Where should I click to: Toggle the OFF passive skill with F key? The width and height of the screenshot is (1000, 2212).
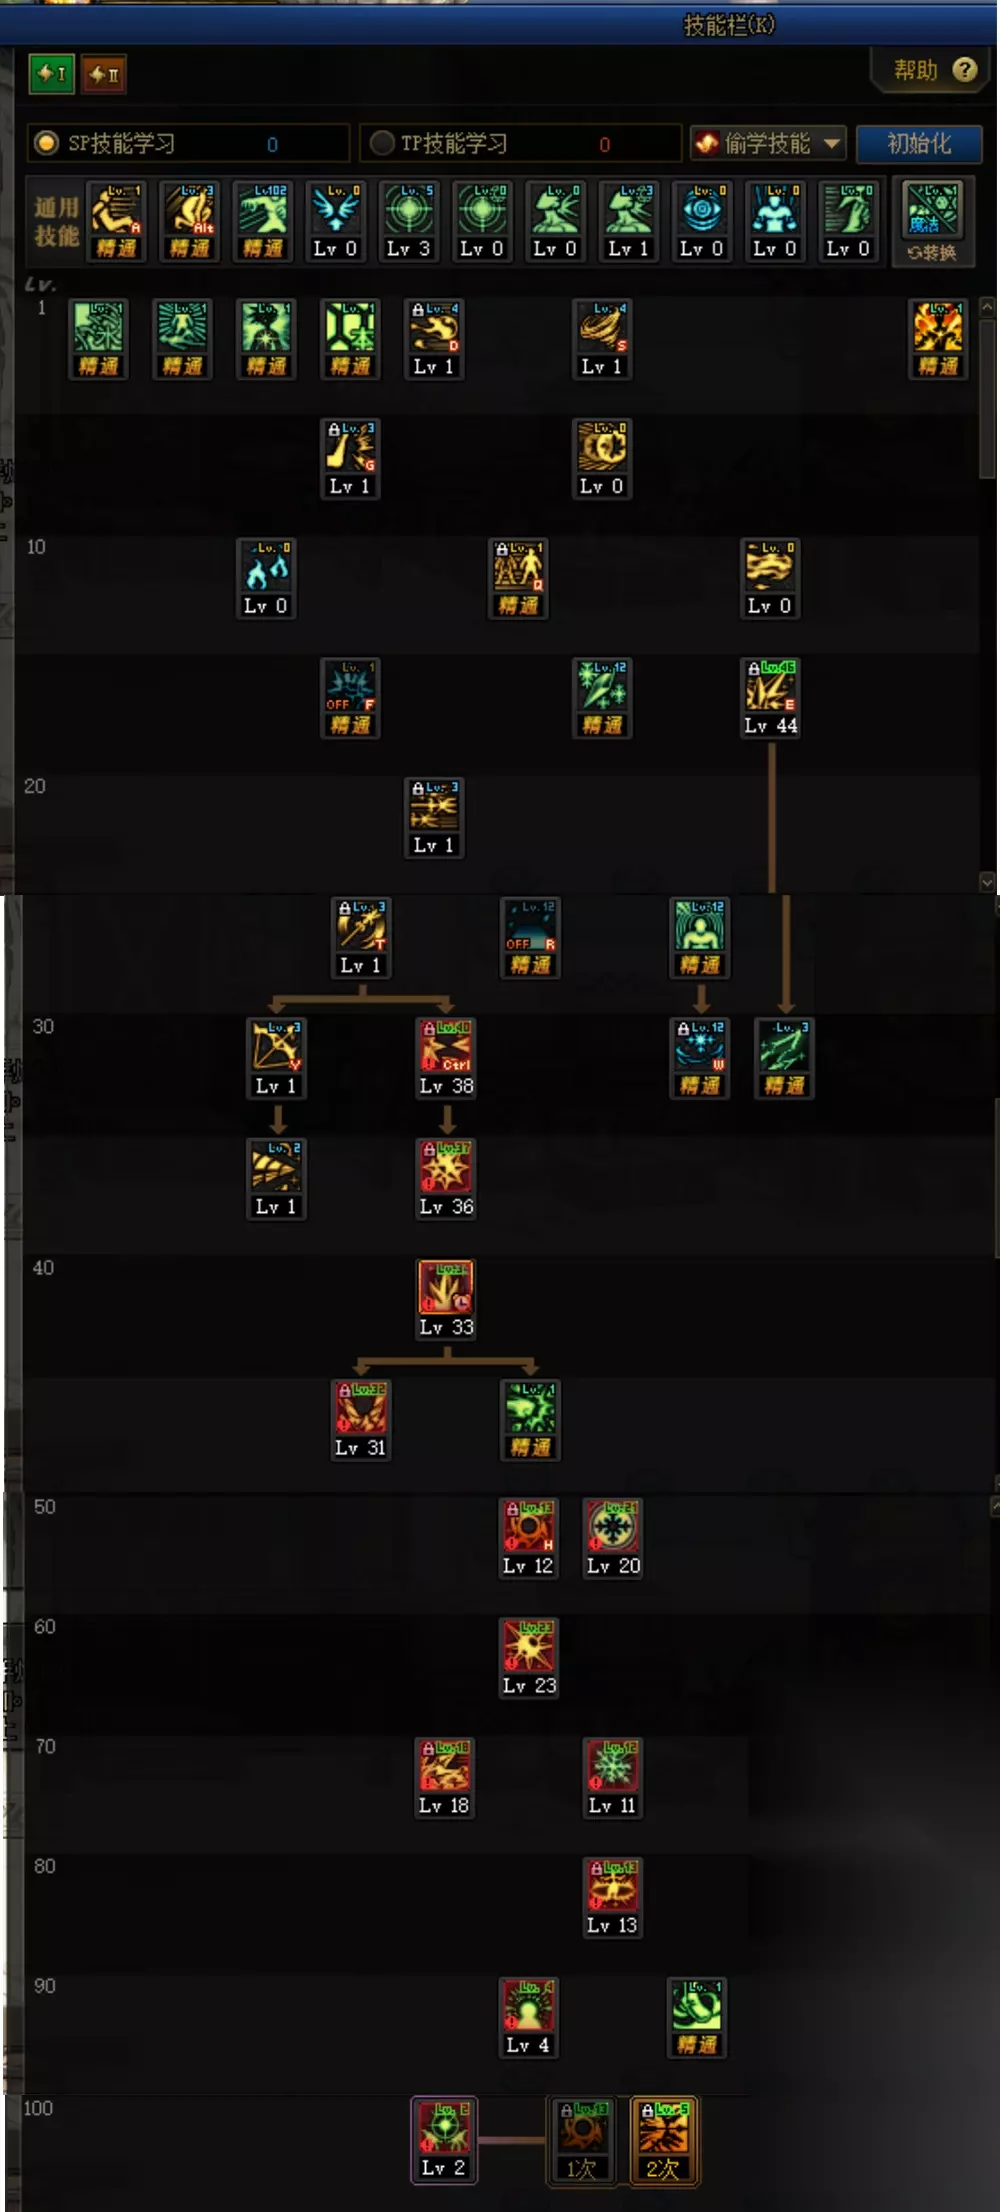350,686
